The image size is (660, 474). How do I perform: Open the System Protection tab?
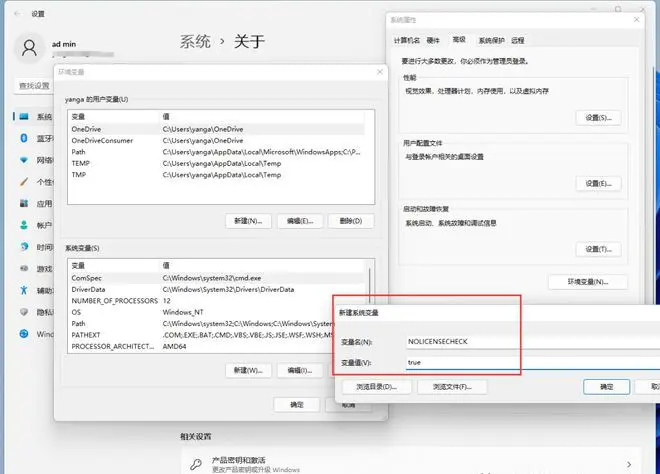click(x=491, y=40)
